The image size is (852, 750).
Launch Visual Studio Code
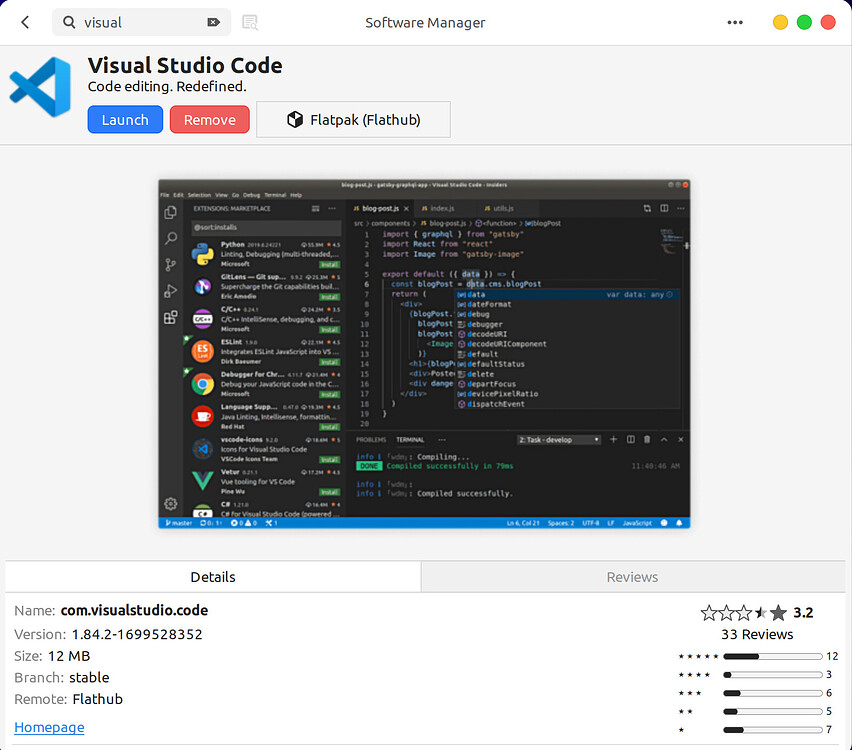click(125, 120)
